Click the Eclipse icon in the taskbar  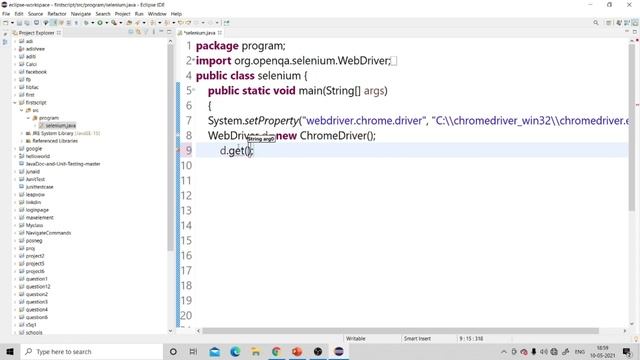click(339, 351)
